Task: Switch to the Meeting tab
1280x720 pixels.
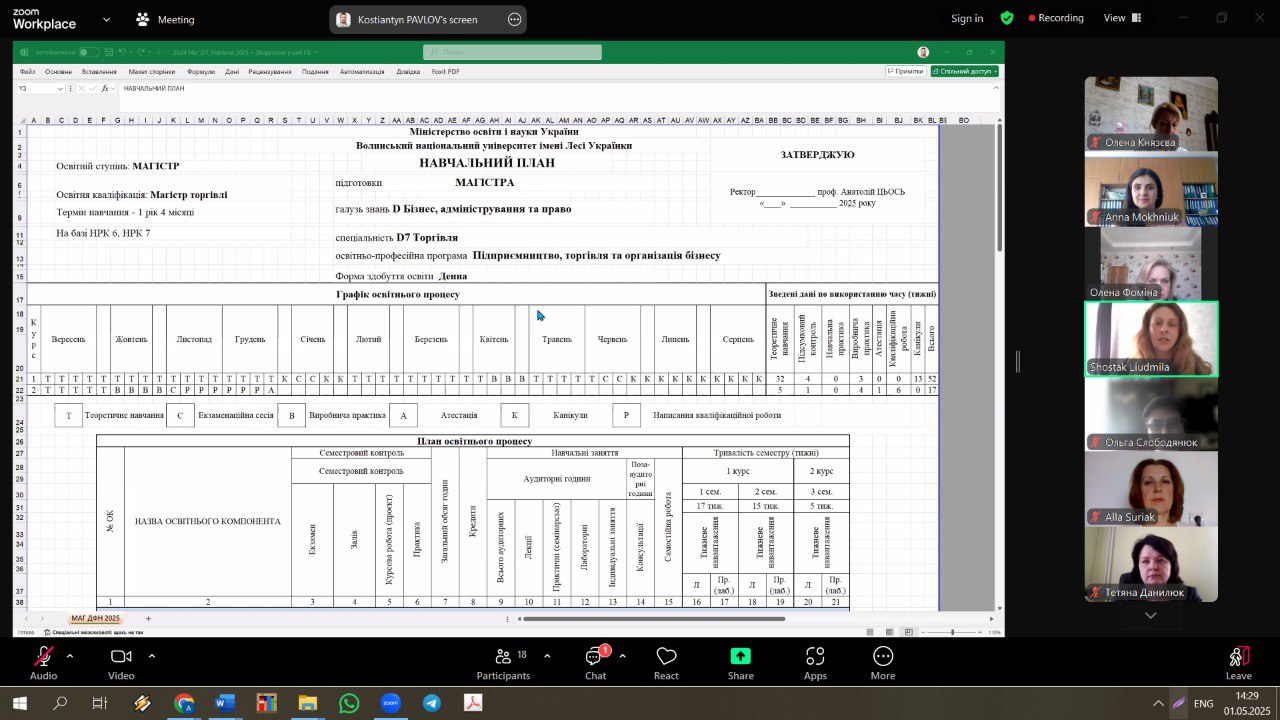Action: point(166,19)
